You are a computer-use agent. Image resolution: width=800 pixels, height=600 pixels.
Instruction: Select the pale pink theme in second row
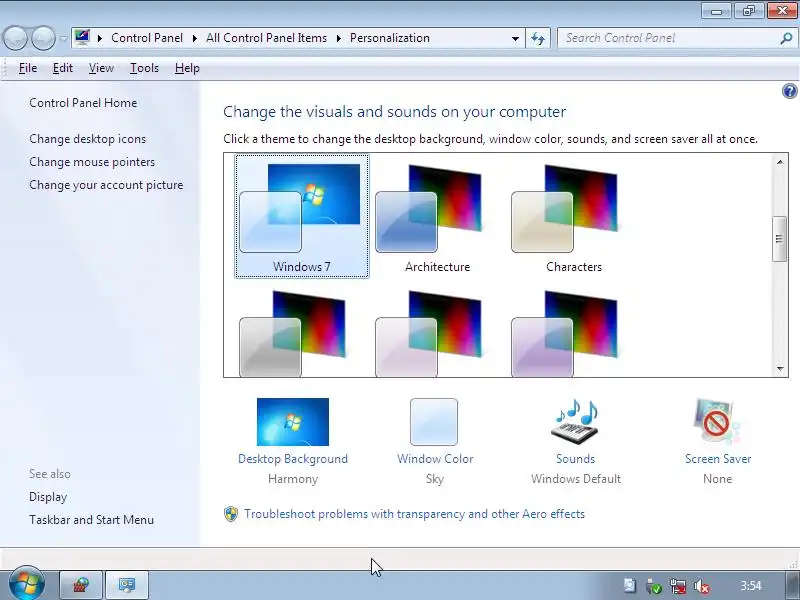coord(429,334)
